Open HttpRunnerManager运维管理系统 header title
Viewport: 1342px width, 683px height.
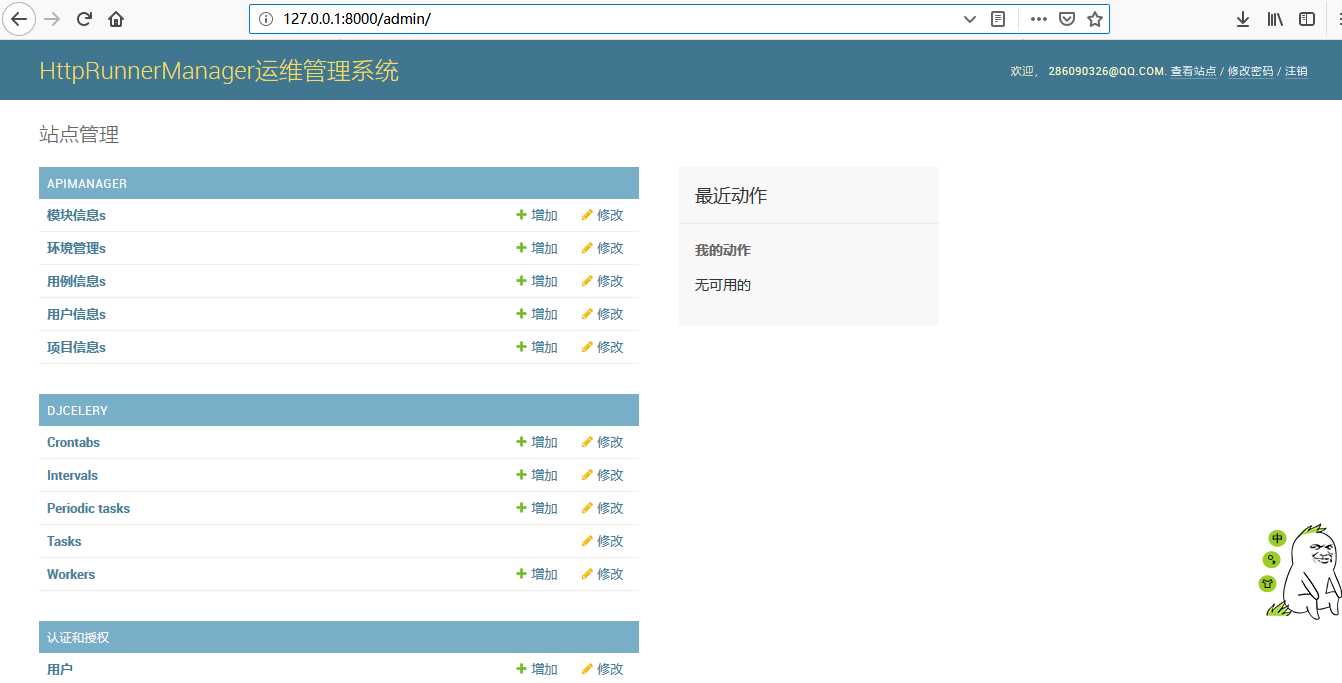(x=219, y=71)
